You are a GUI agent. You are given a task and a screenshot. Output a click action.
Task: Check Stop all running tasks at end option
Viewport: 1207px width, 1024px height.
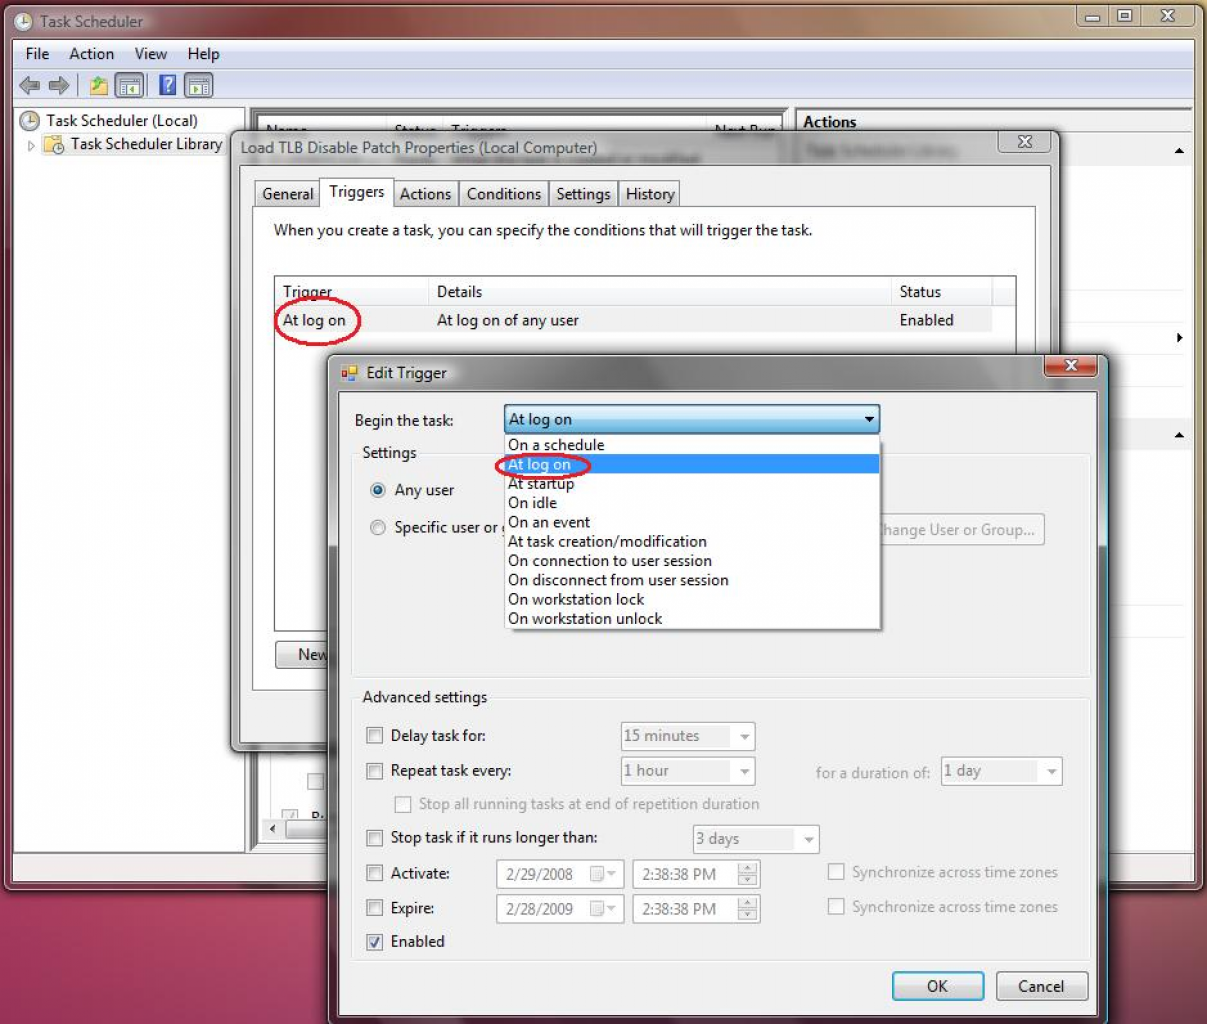point(403,804)
